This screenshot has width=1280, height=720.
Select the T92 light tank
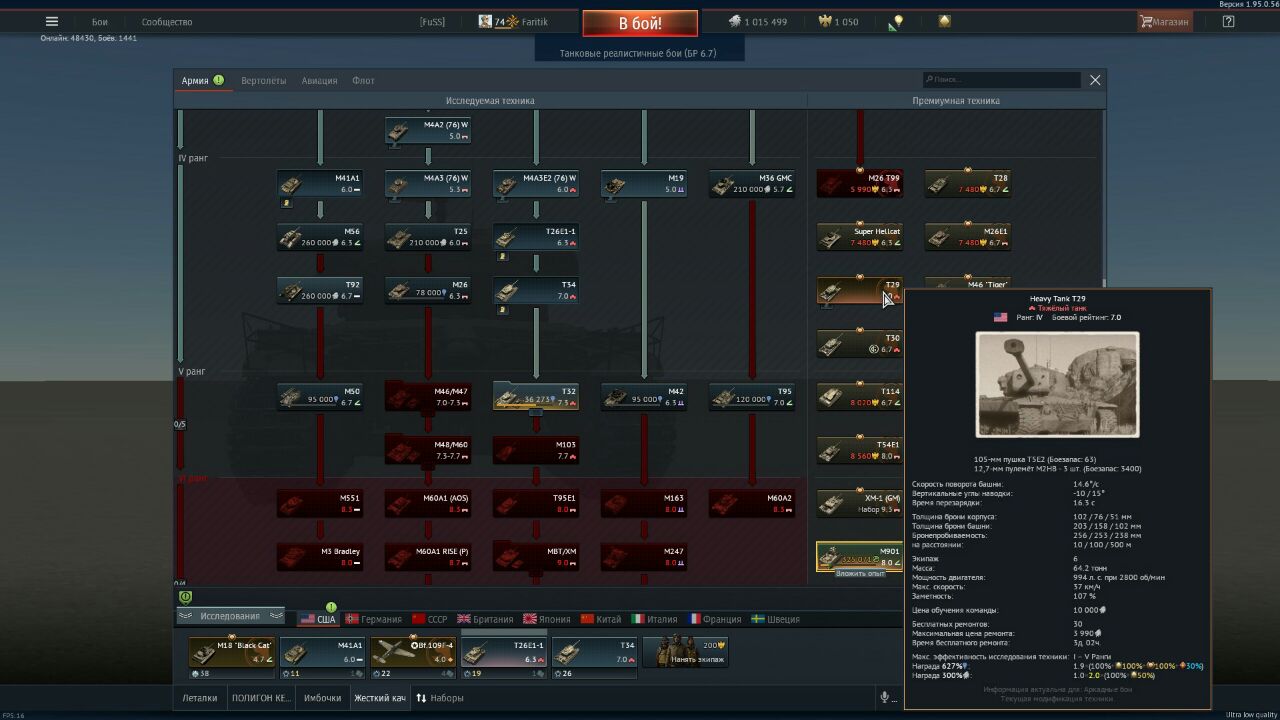click(x=320, y=290)
